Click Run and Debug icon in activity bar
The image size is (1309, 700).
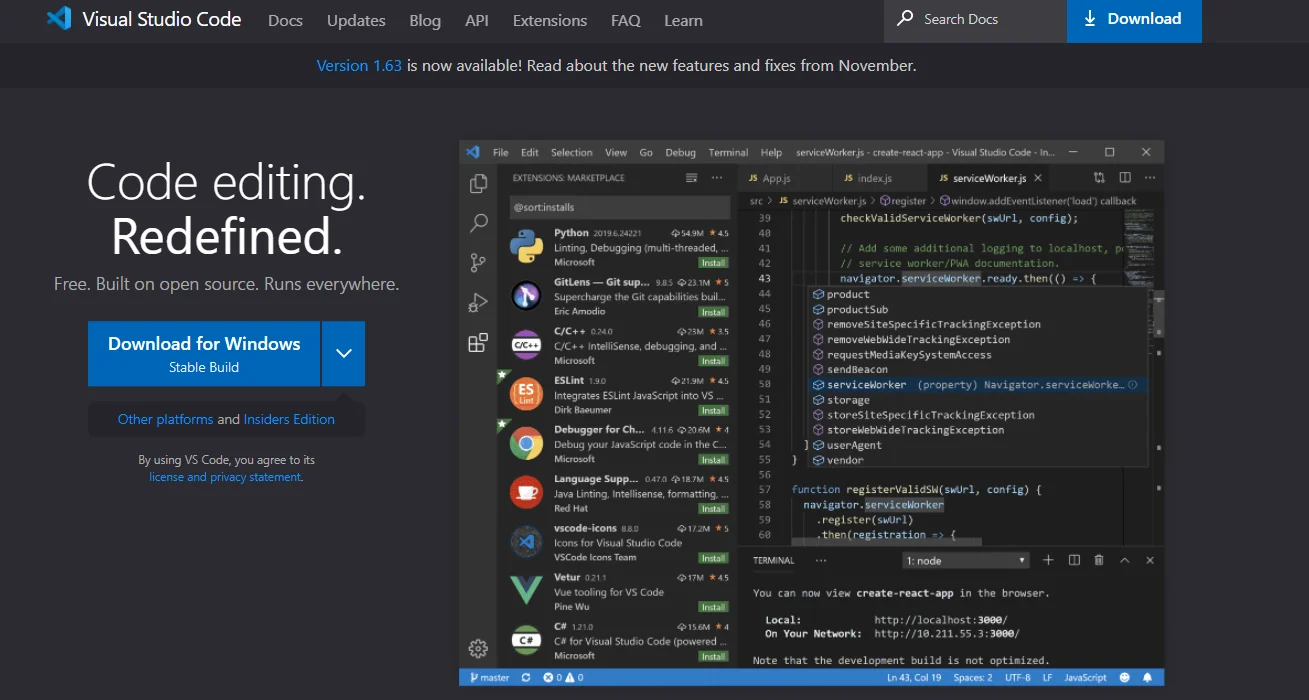(478, 303)
